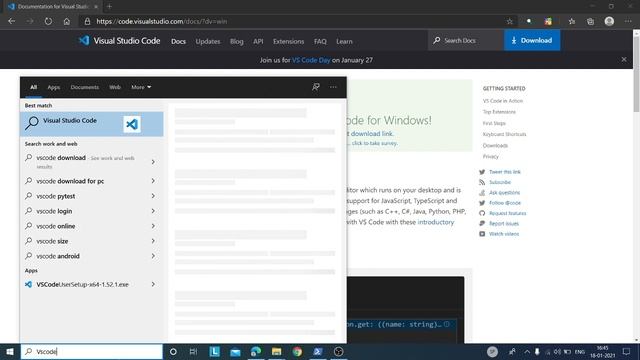Expand VSCodeUserSetup exe result arrow
Image resolution: width=640 pixels, height=360 pixels.
pyautogui.click(x=153, y=284)
